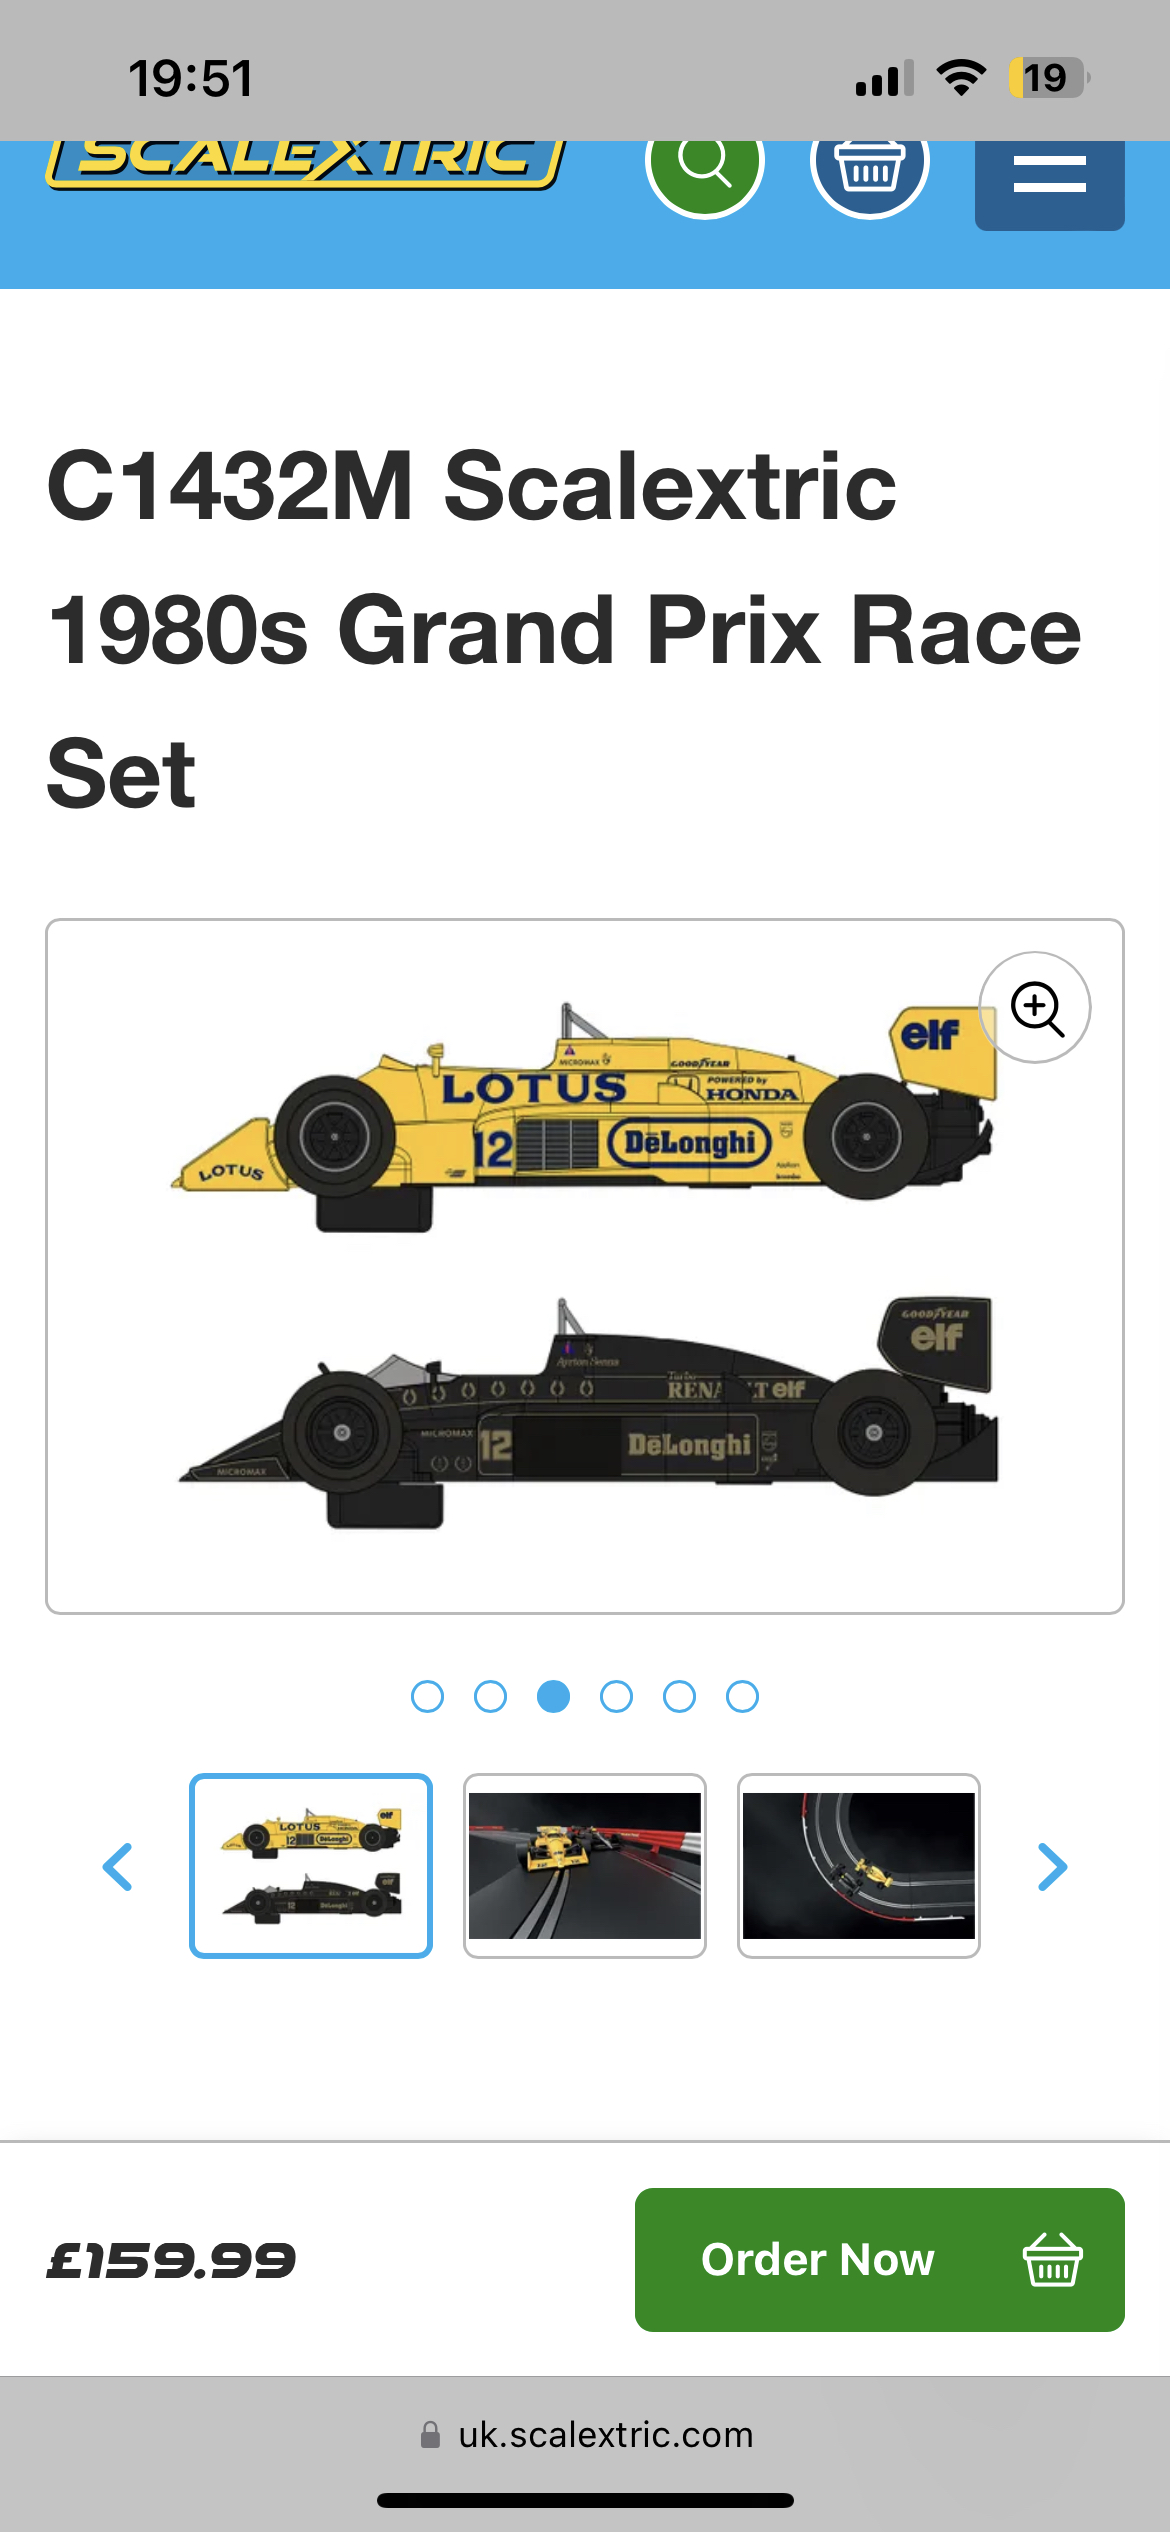Select the second carousel dot

pos(490,1697)
